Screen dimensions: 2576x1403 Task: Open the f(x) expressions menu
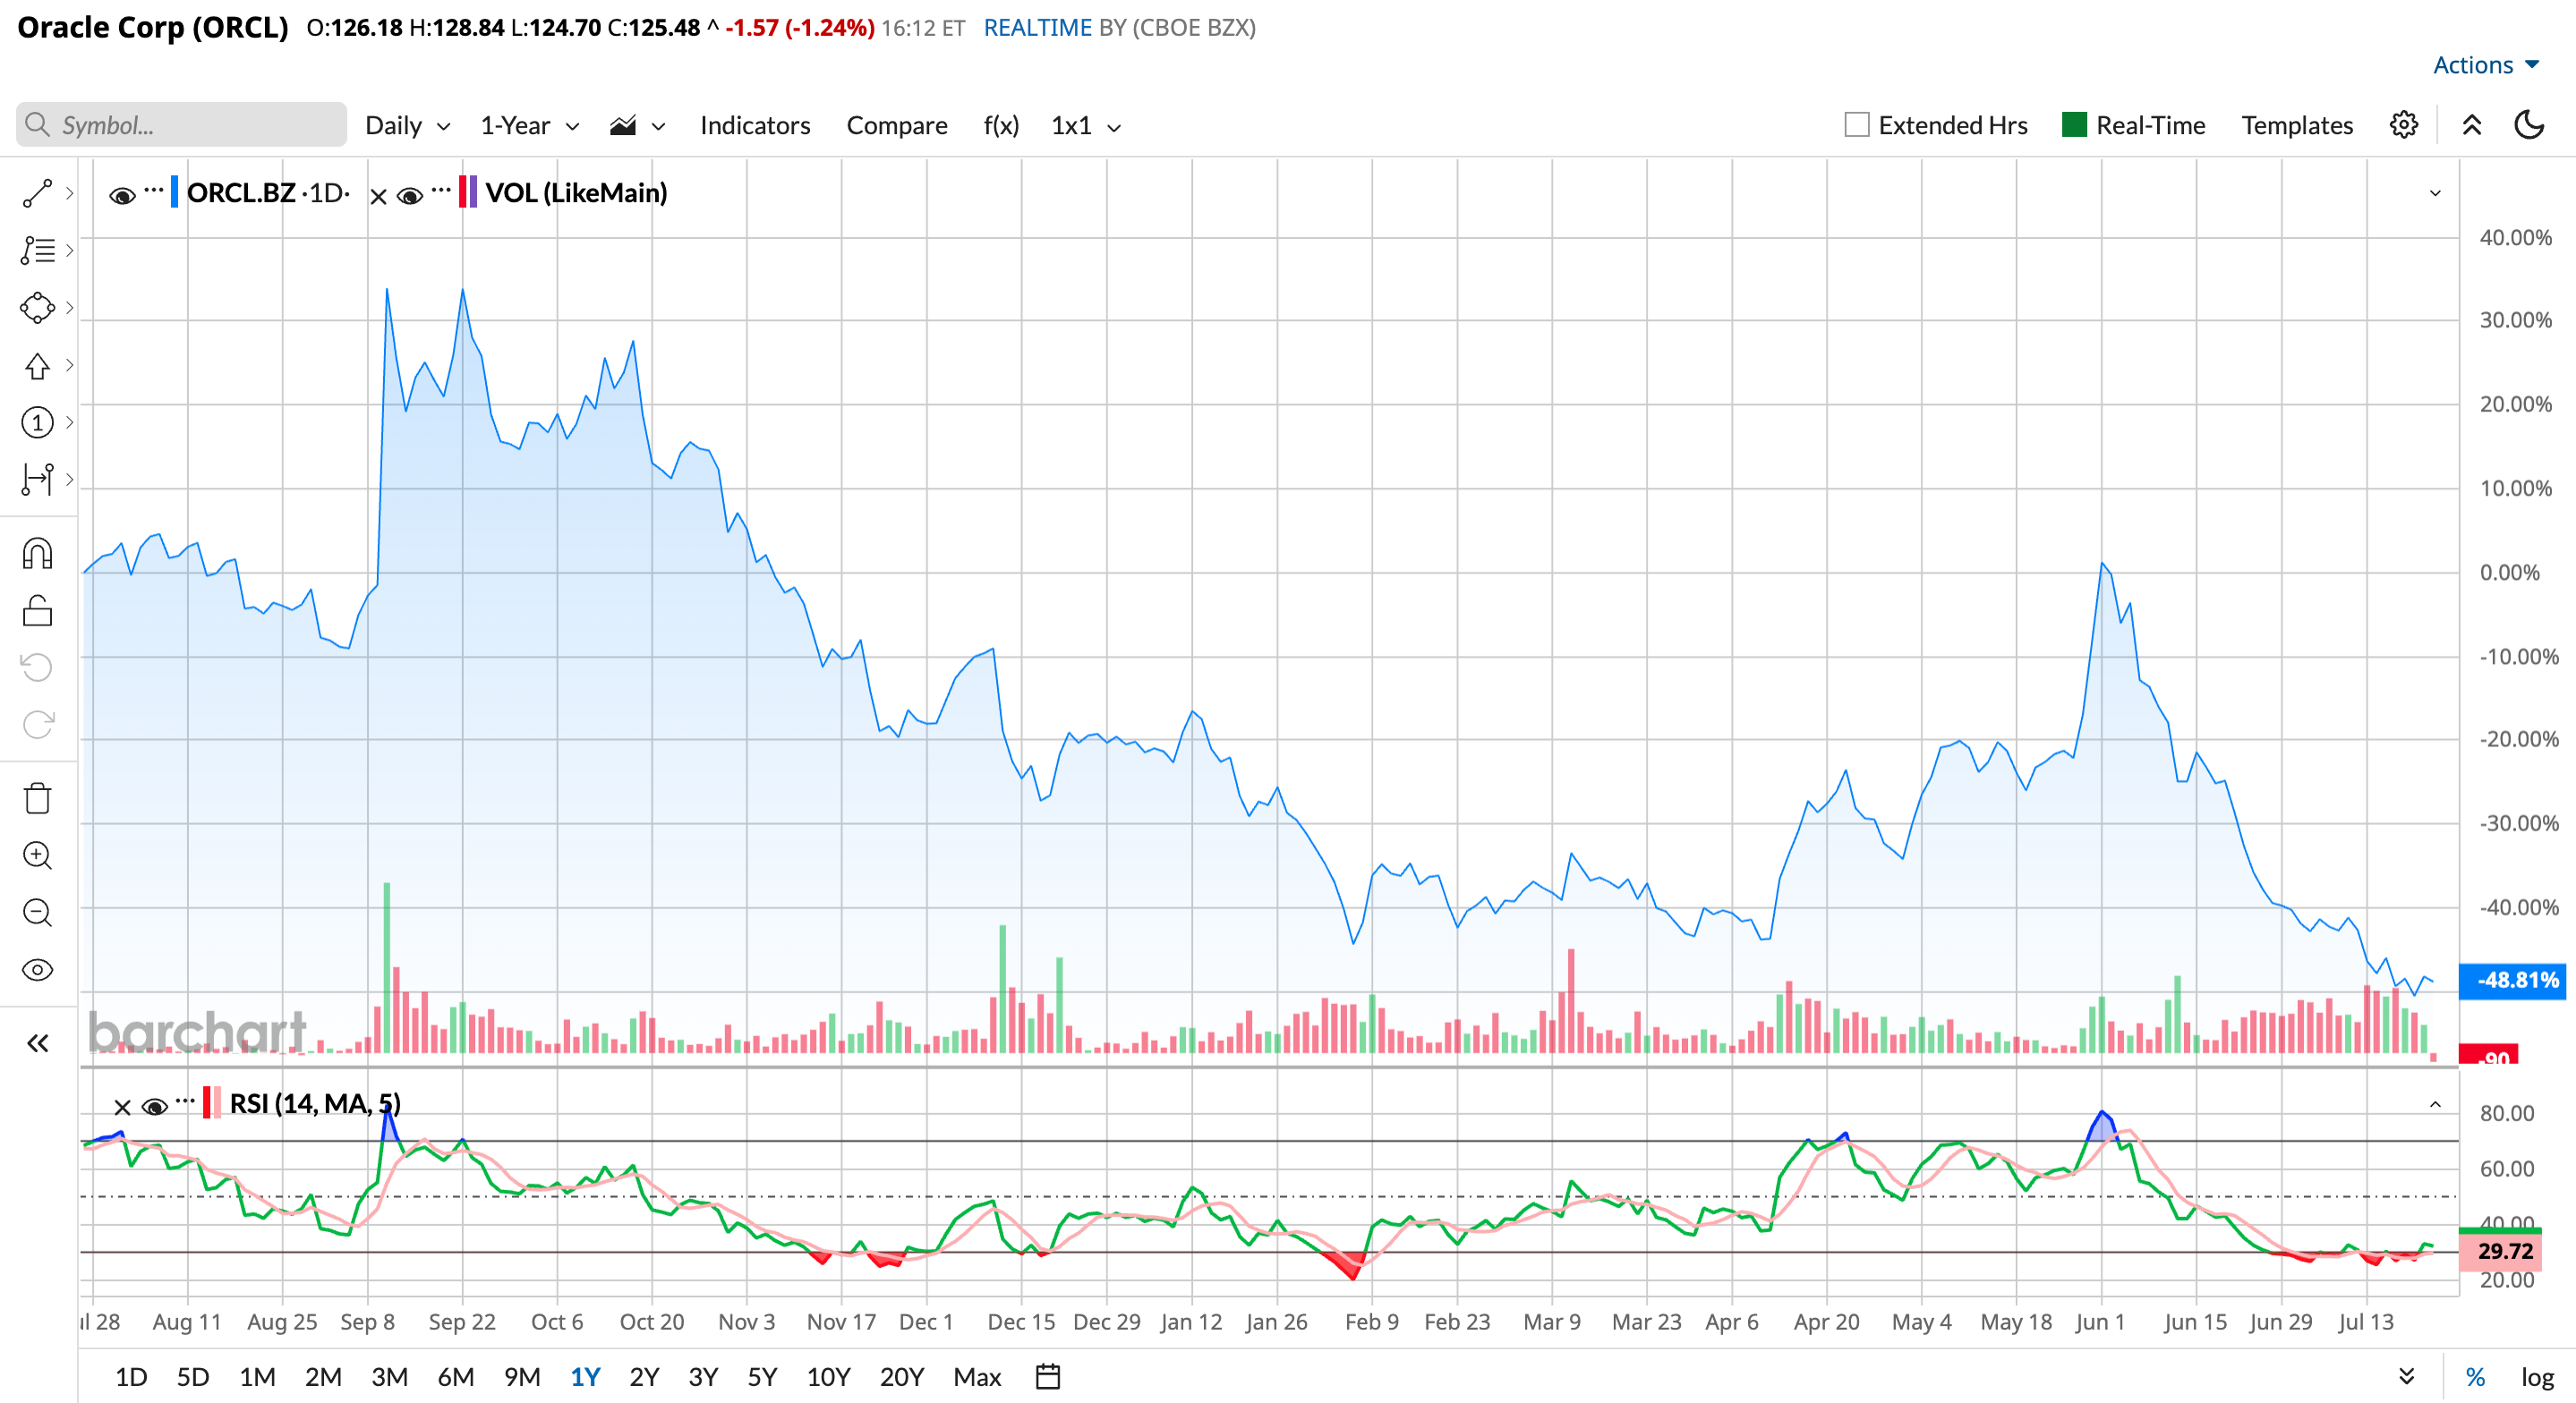pos(1001,126)
